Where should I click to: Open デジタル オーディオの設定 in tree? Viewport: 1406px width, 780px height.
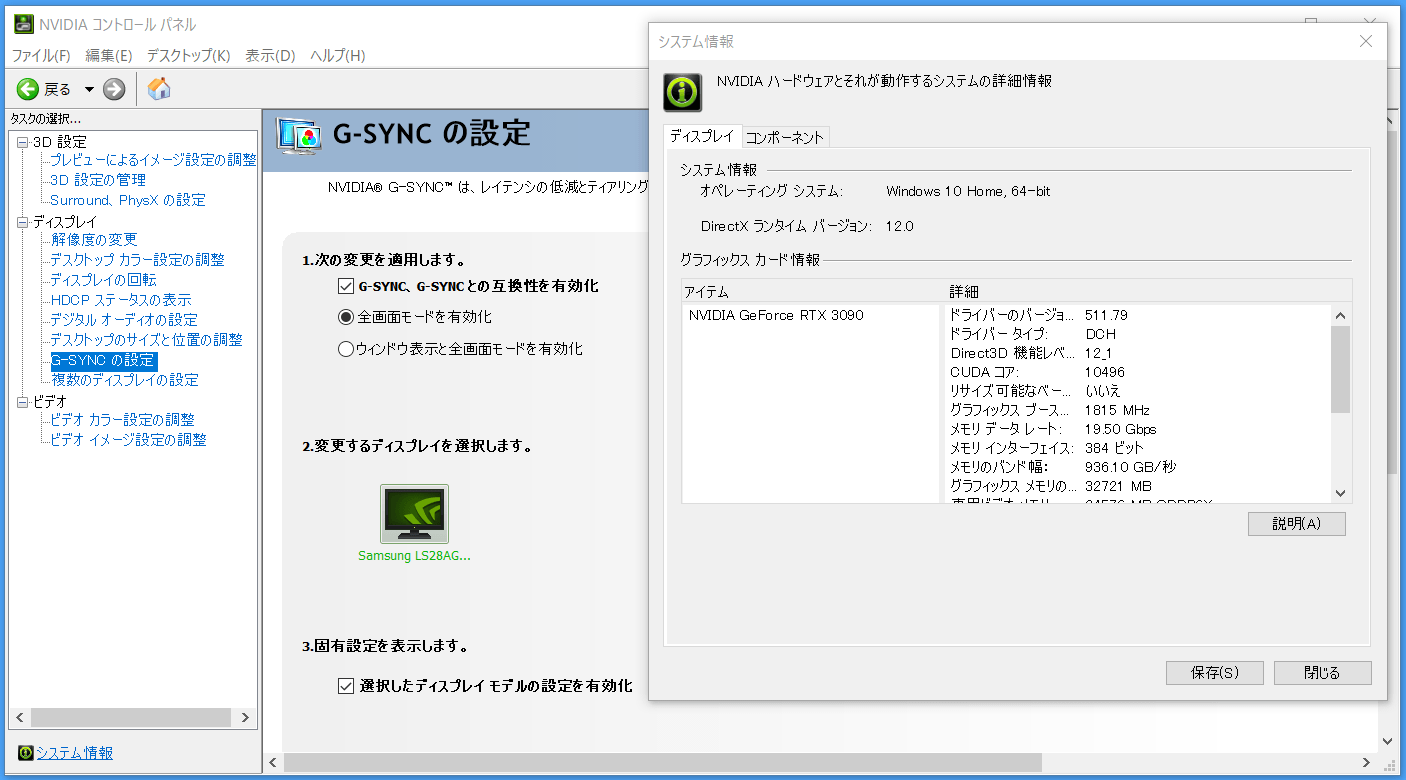(124, 320)
